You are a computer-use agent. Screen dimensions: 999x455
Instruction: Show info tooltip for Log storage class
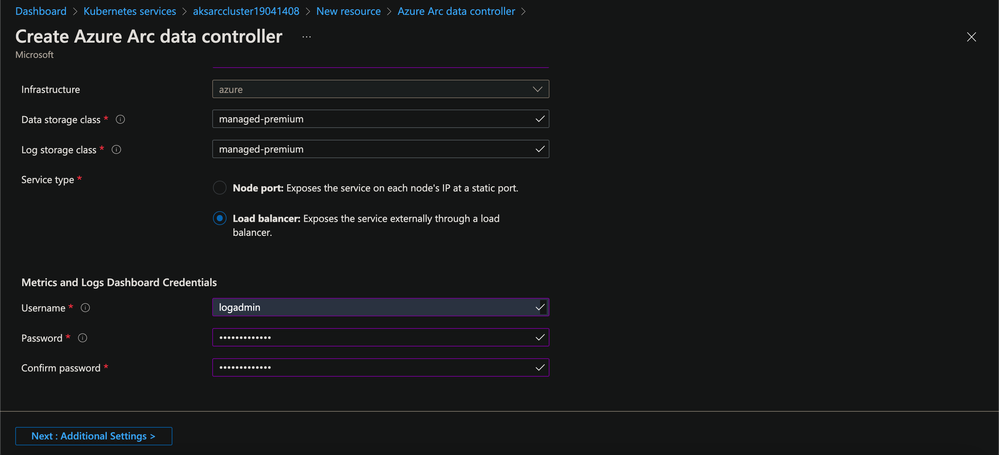[x=116, y=150]
